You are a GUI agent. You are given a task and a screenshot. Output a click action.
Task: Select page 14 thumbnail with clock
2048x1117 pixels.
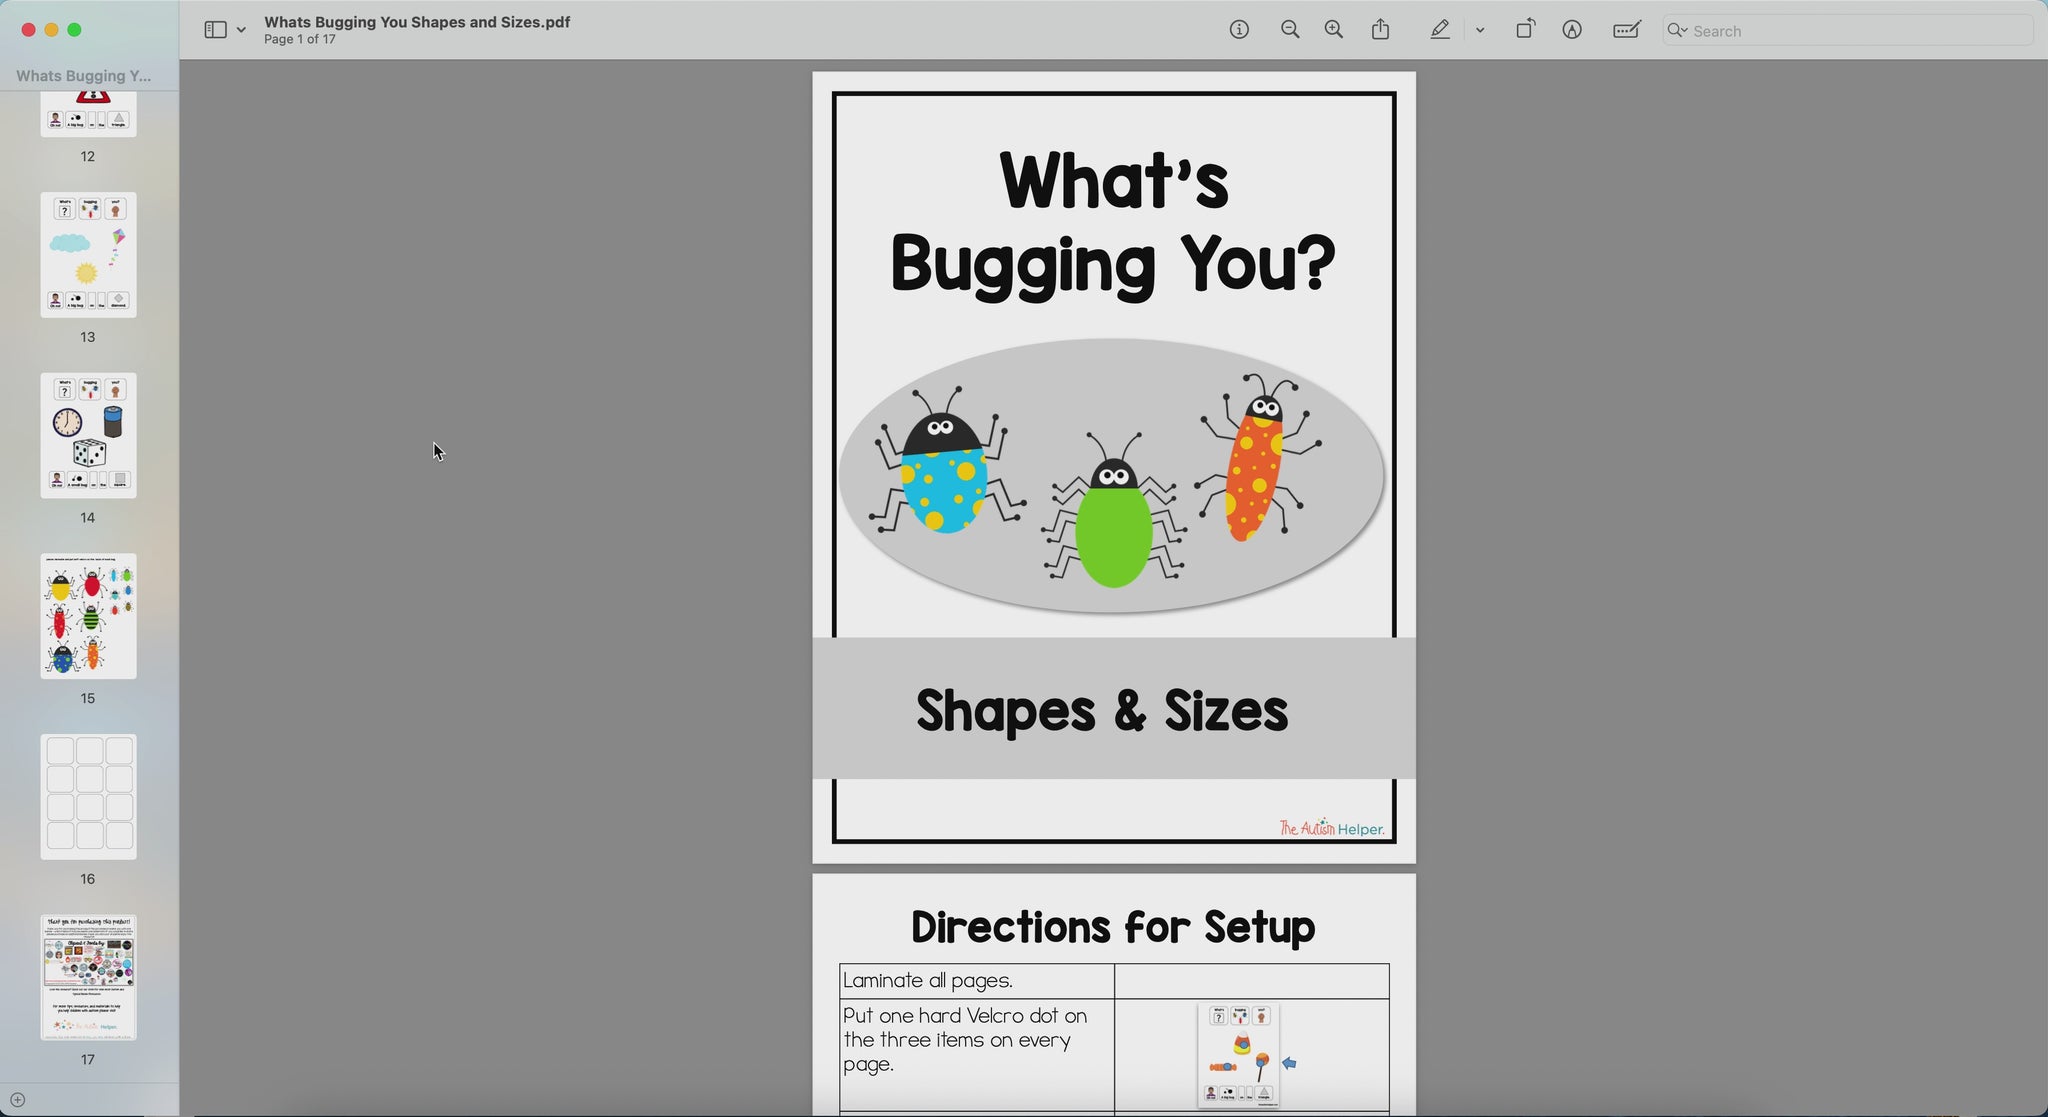[x=88, y=436]
